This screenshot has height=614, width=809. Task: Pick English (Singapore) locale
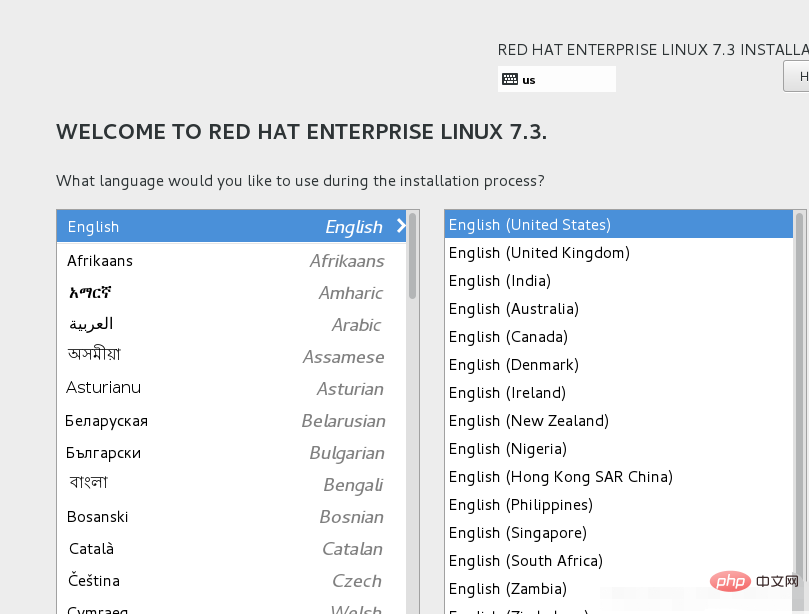pyautogui.click(x=619, y=532)
